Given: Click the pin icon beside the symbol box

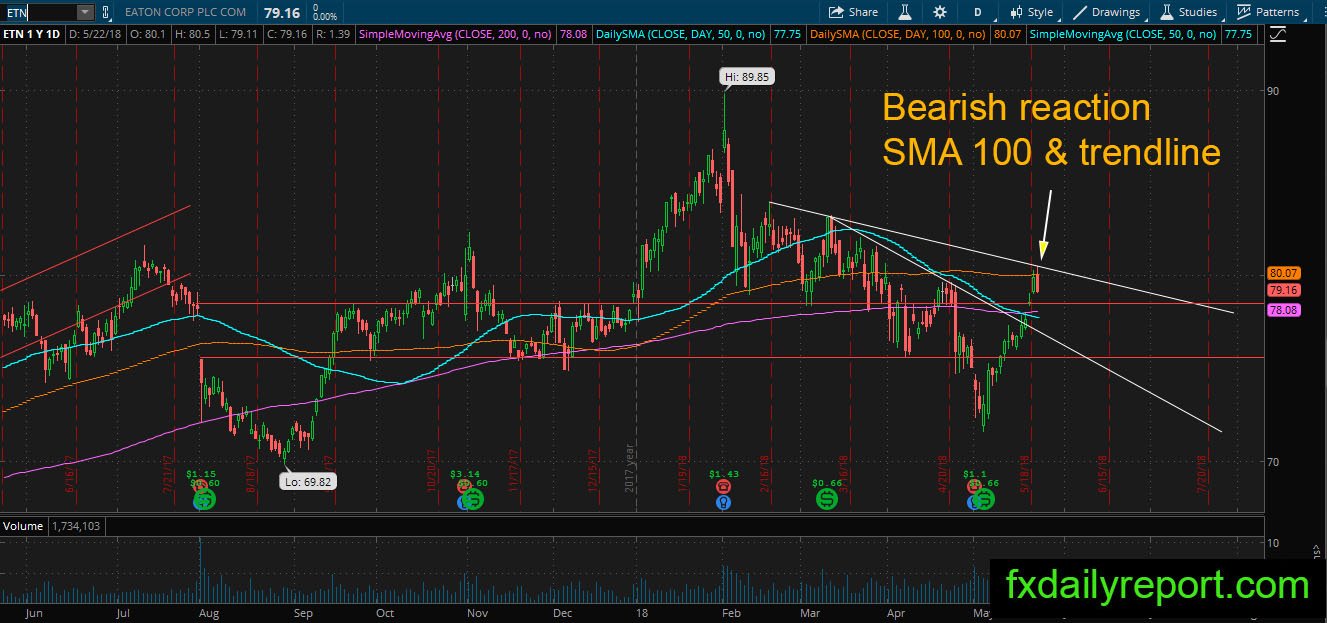Looking at the screenshot, I should tap(107, 12).
